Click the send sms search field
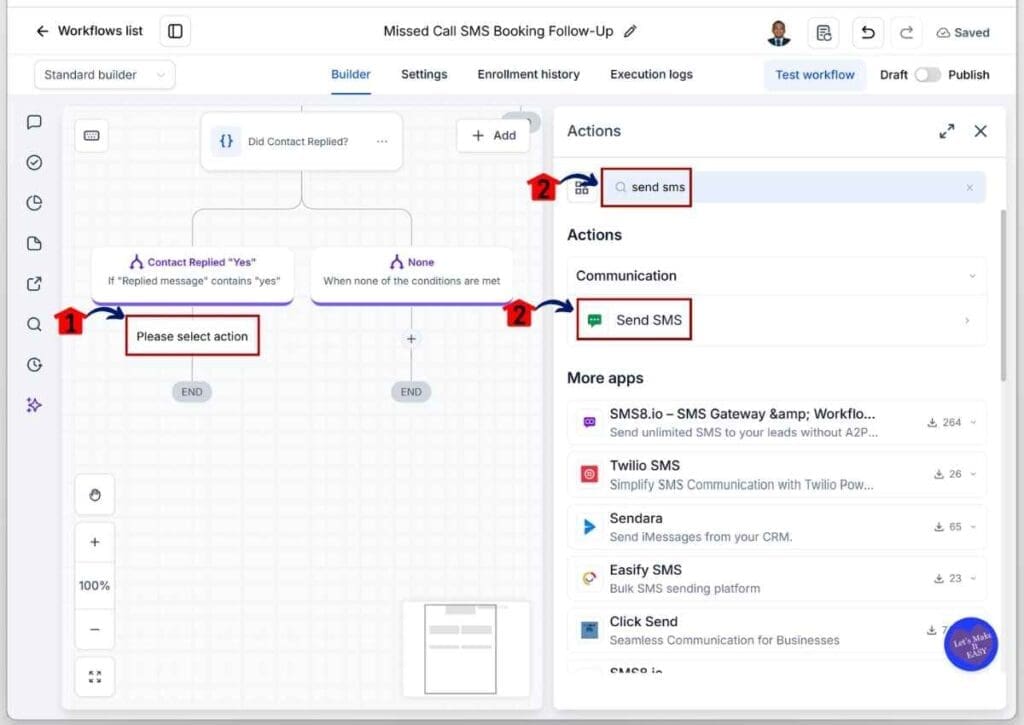This screenshot has width=1024, height=725. 793,187
